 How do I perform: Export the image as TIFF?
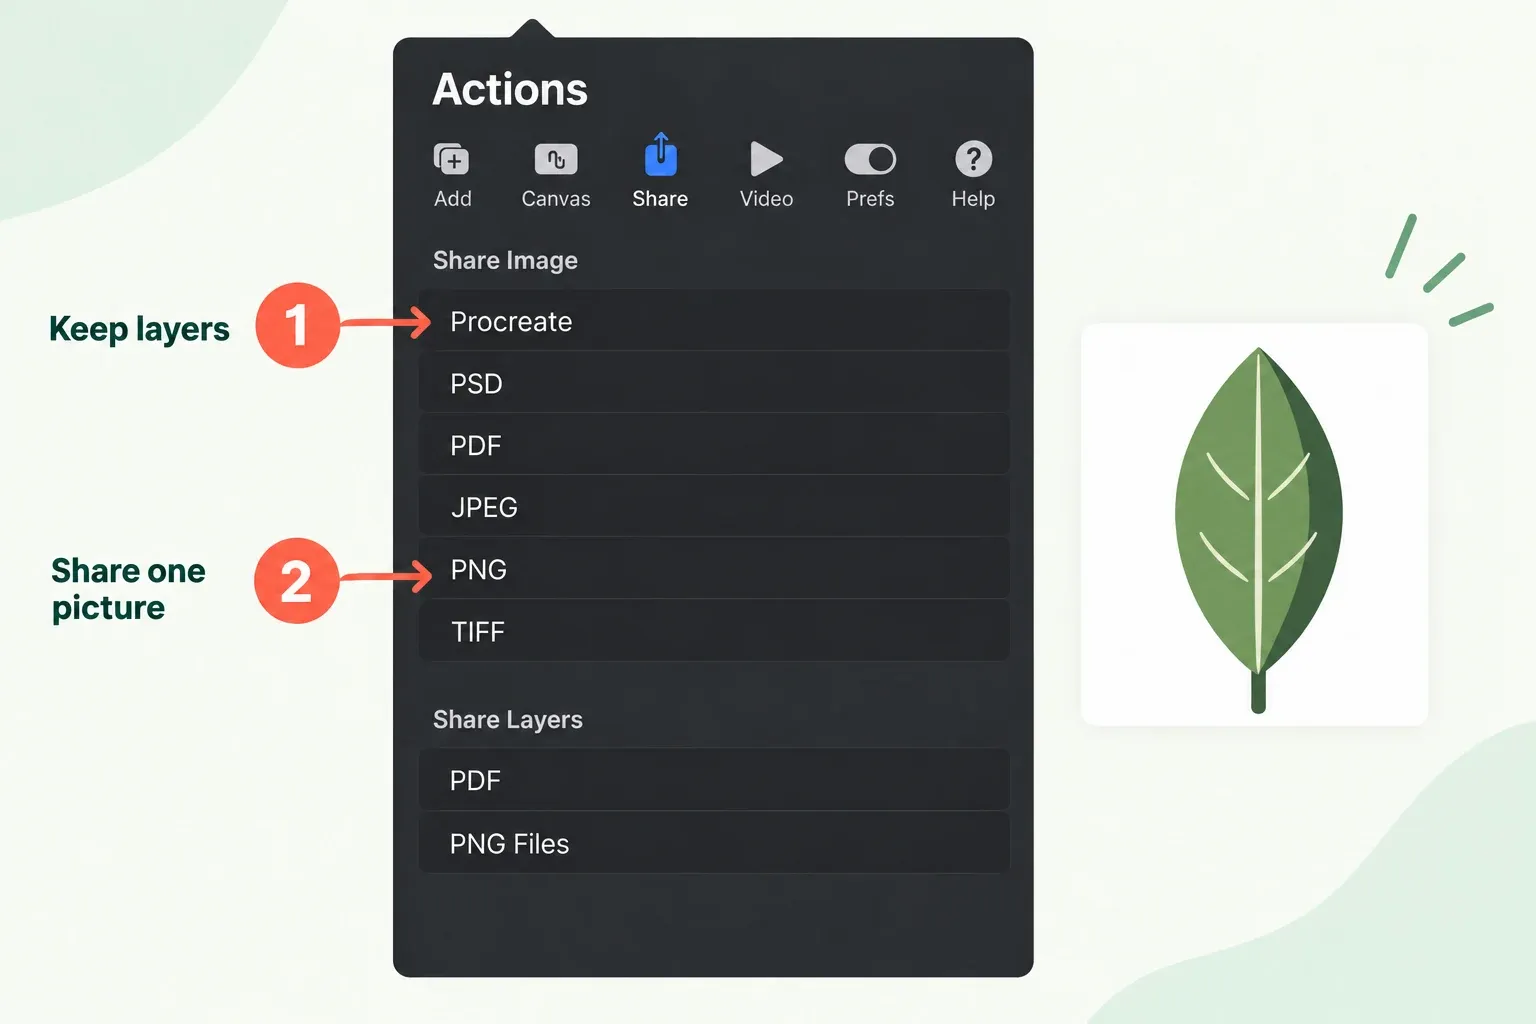coord(714,631)
